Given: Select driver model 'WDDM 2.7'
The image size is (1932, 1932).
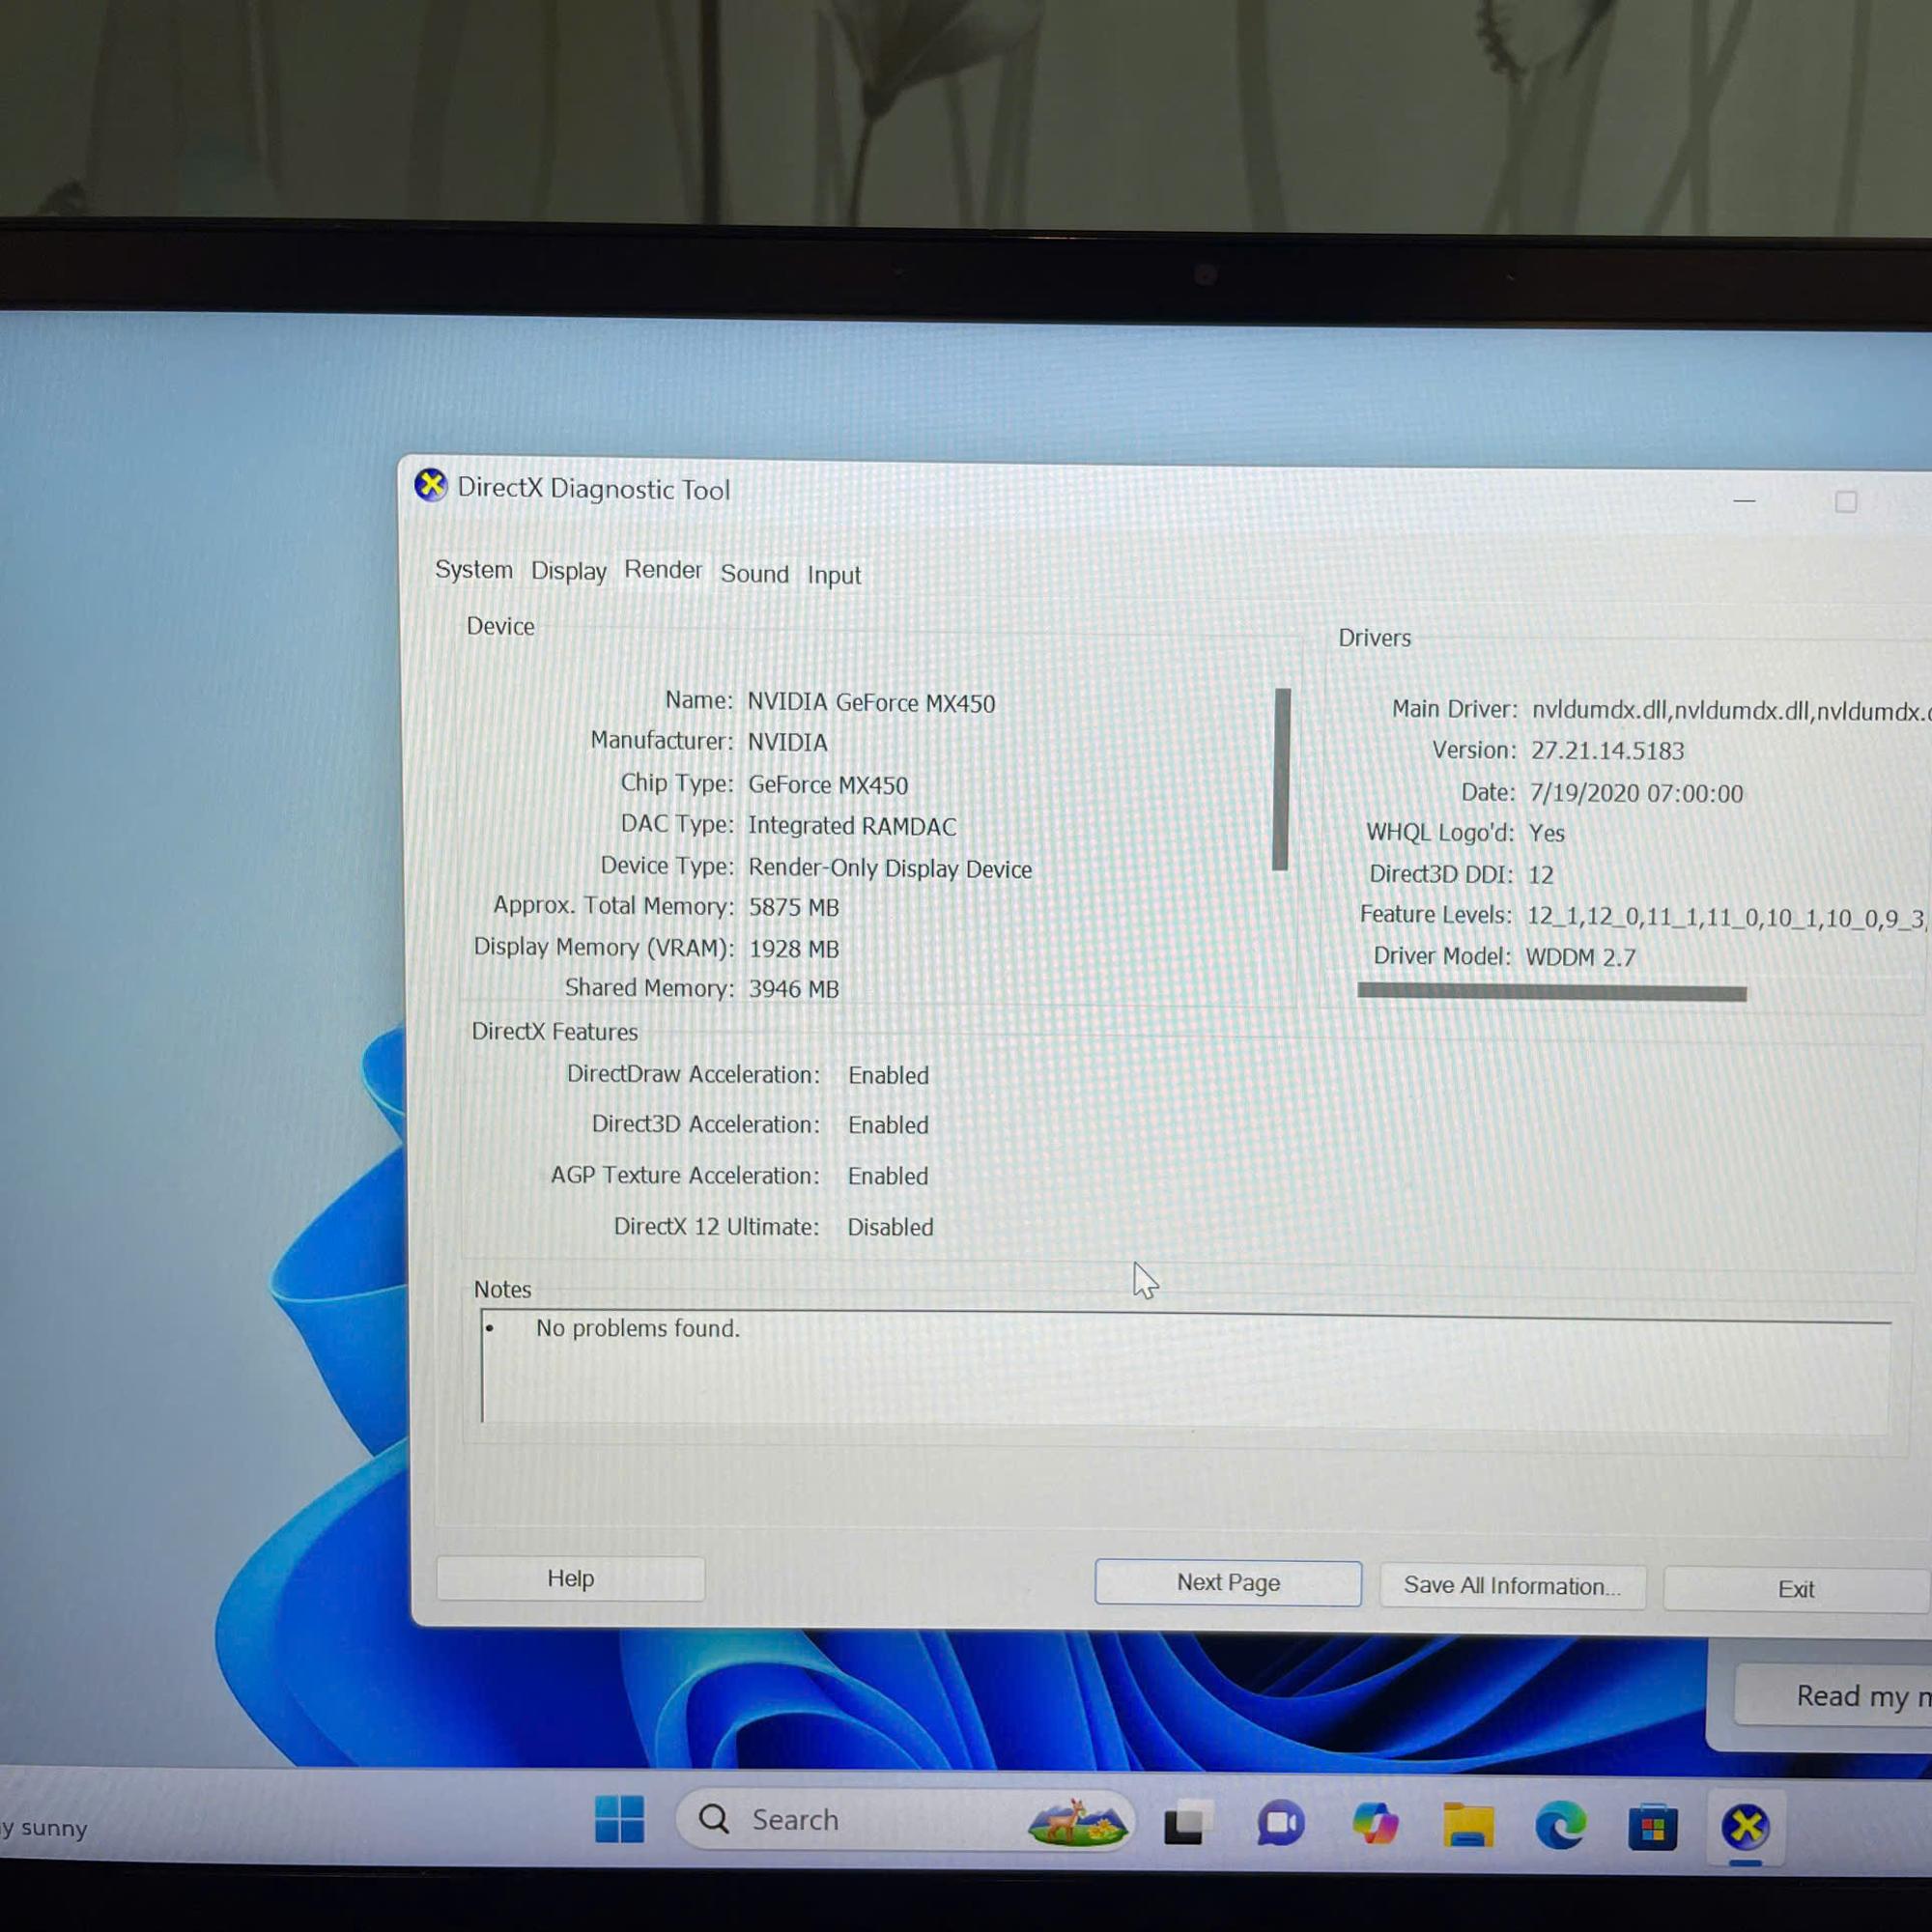Looking at the screenshot, I should tap(1581, 957).
